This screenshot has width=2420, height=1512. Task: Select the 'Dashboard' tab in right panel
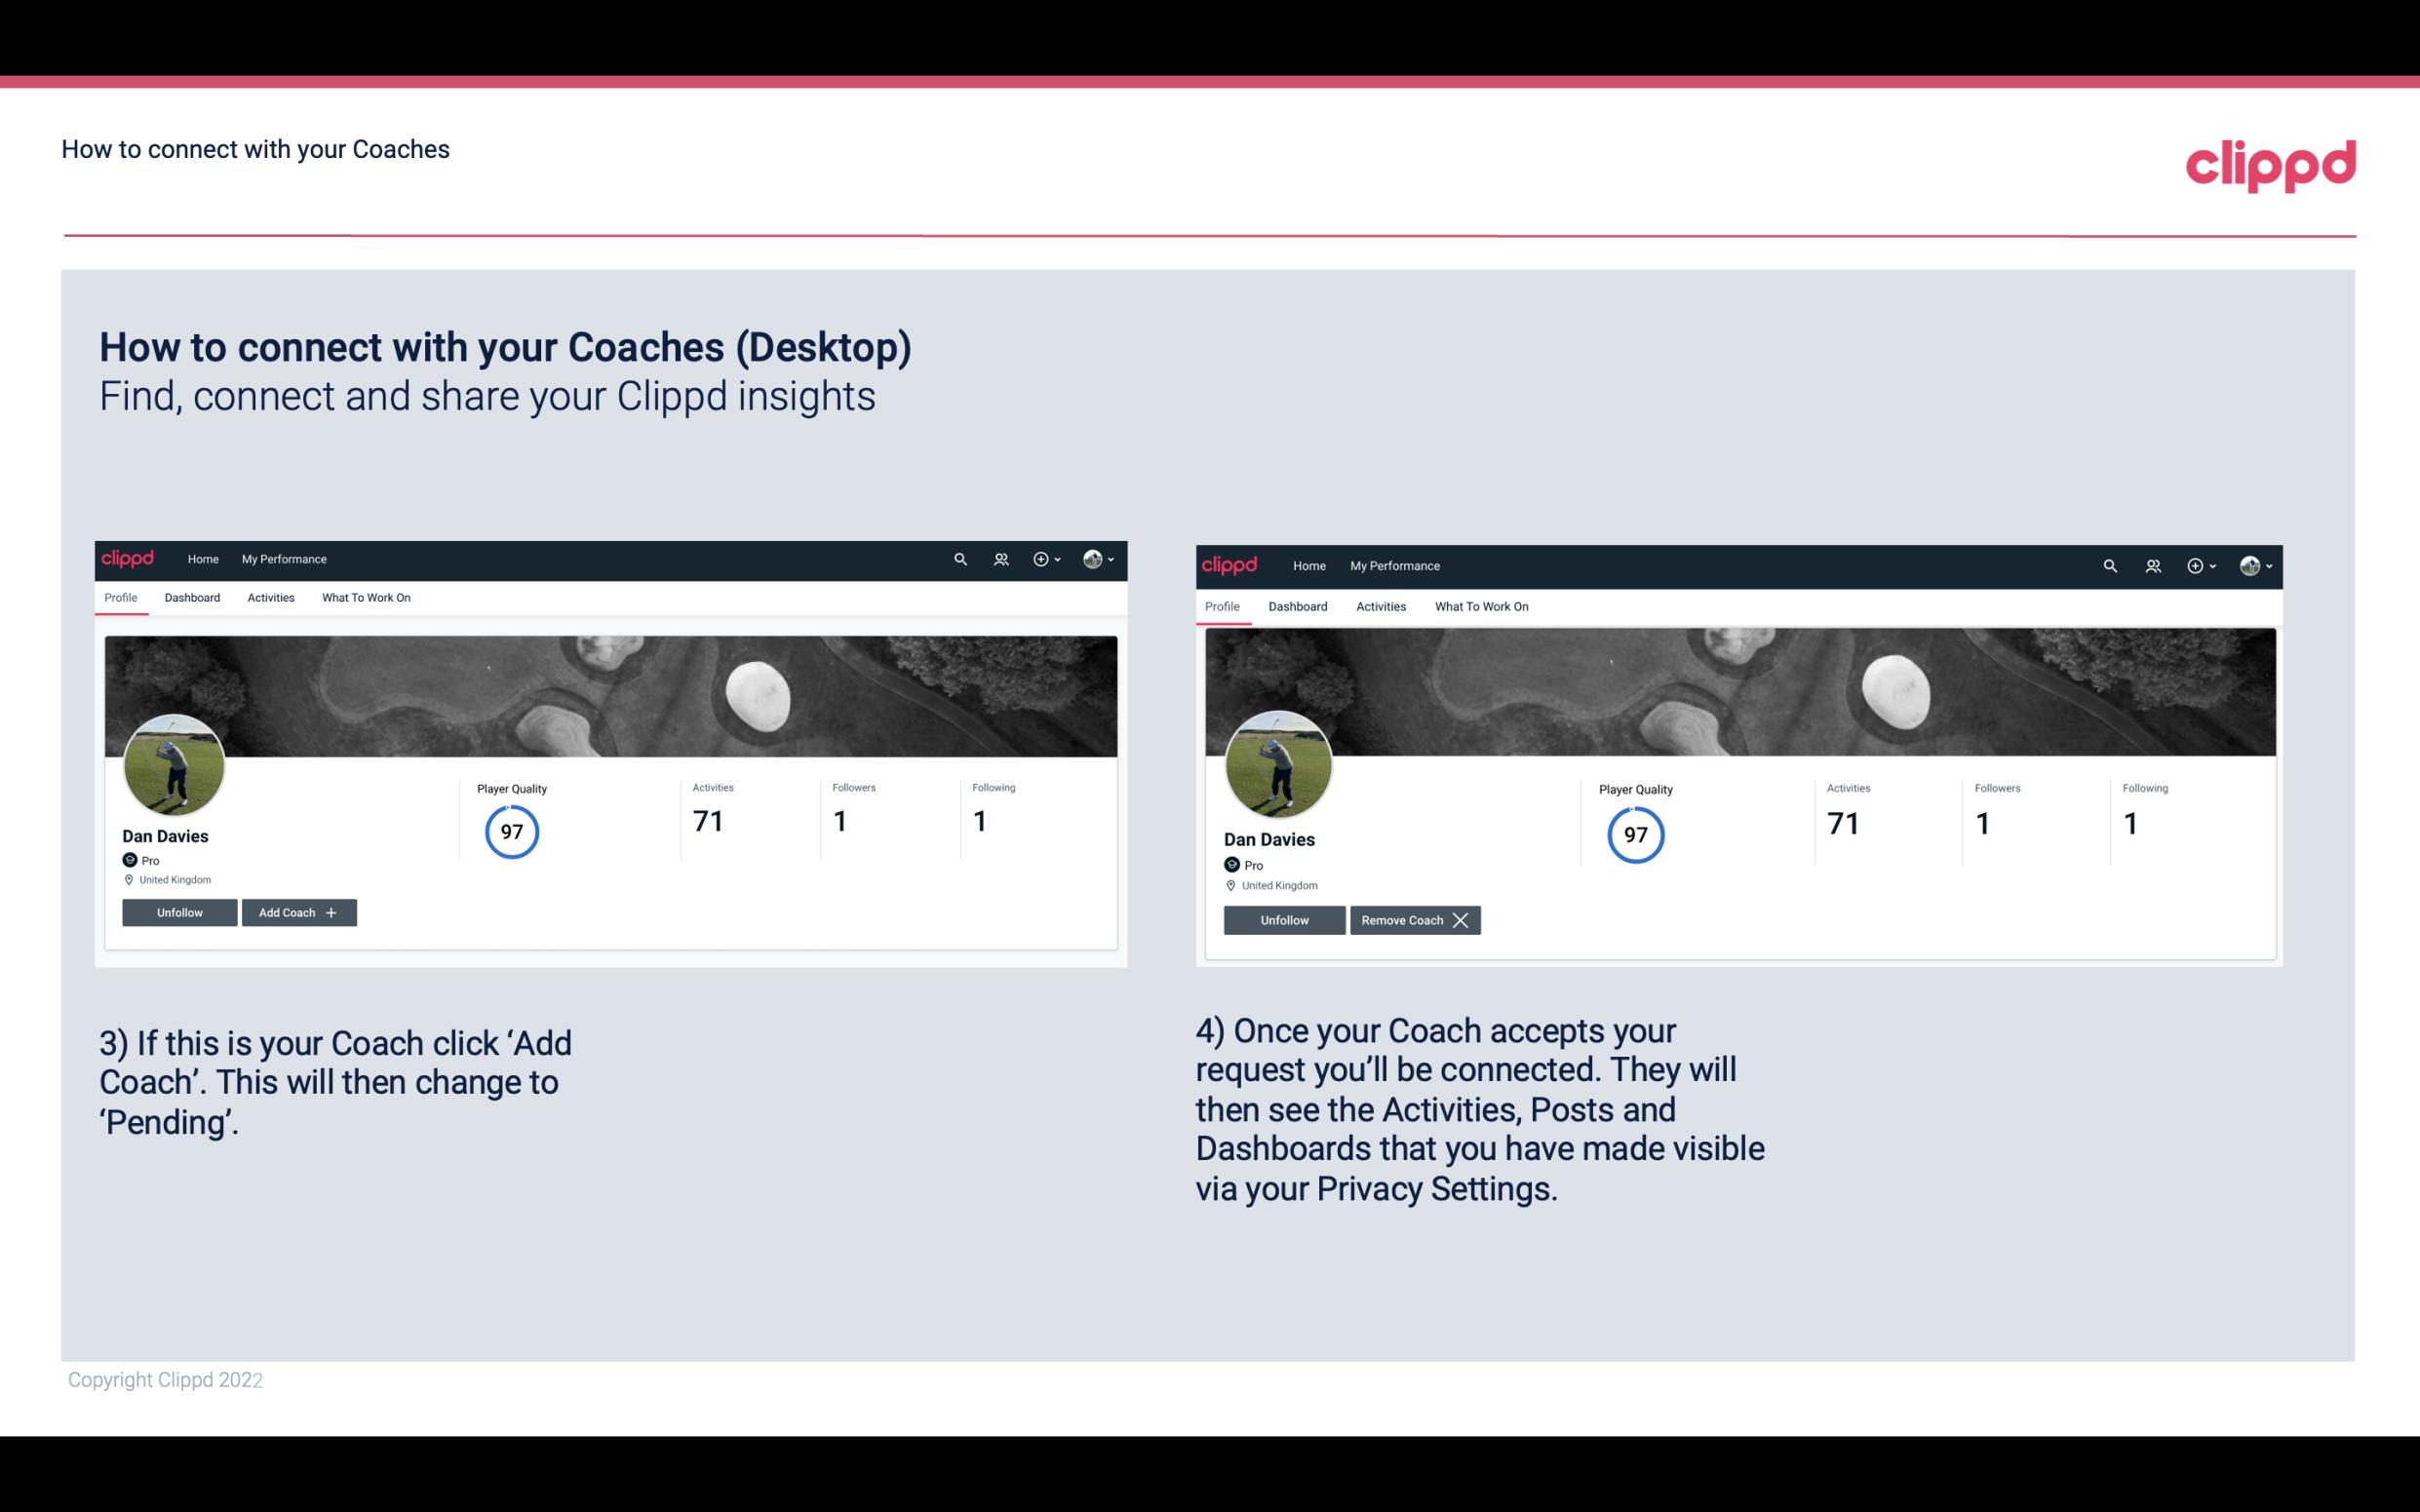pos(1296,604)
